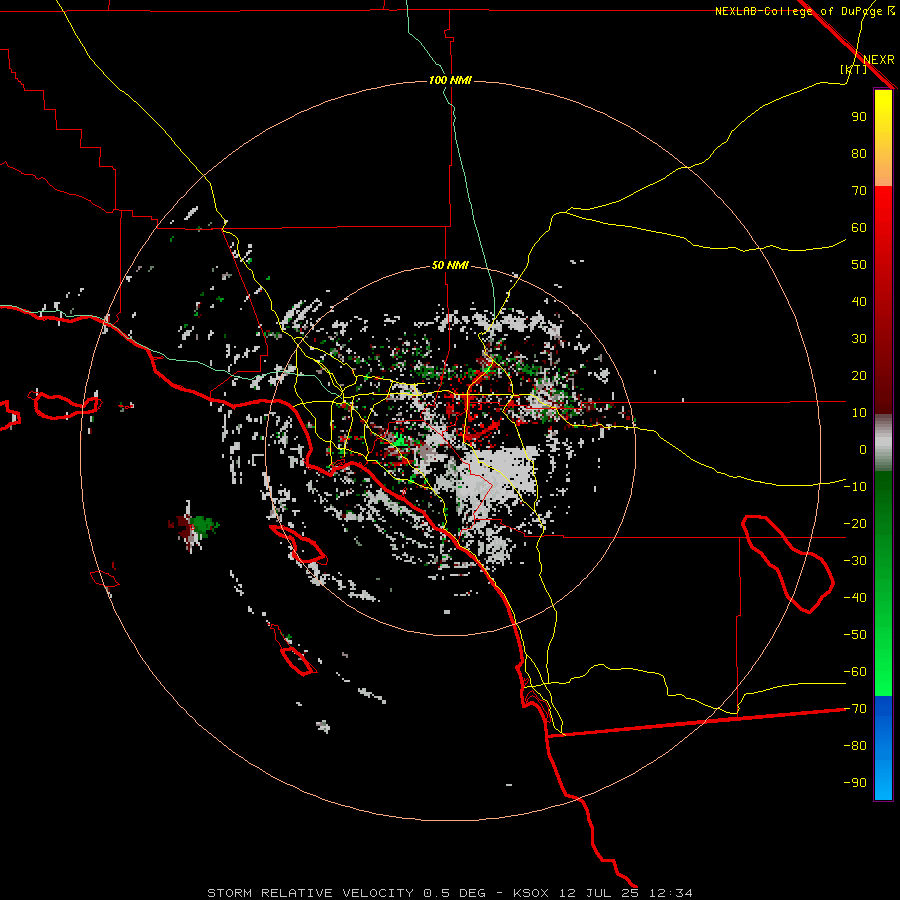Image resolution: width=900 pixels, height=900 pixels.
Task: Click the -10 value on the velocity scale
Action: coord(855,487)
